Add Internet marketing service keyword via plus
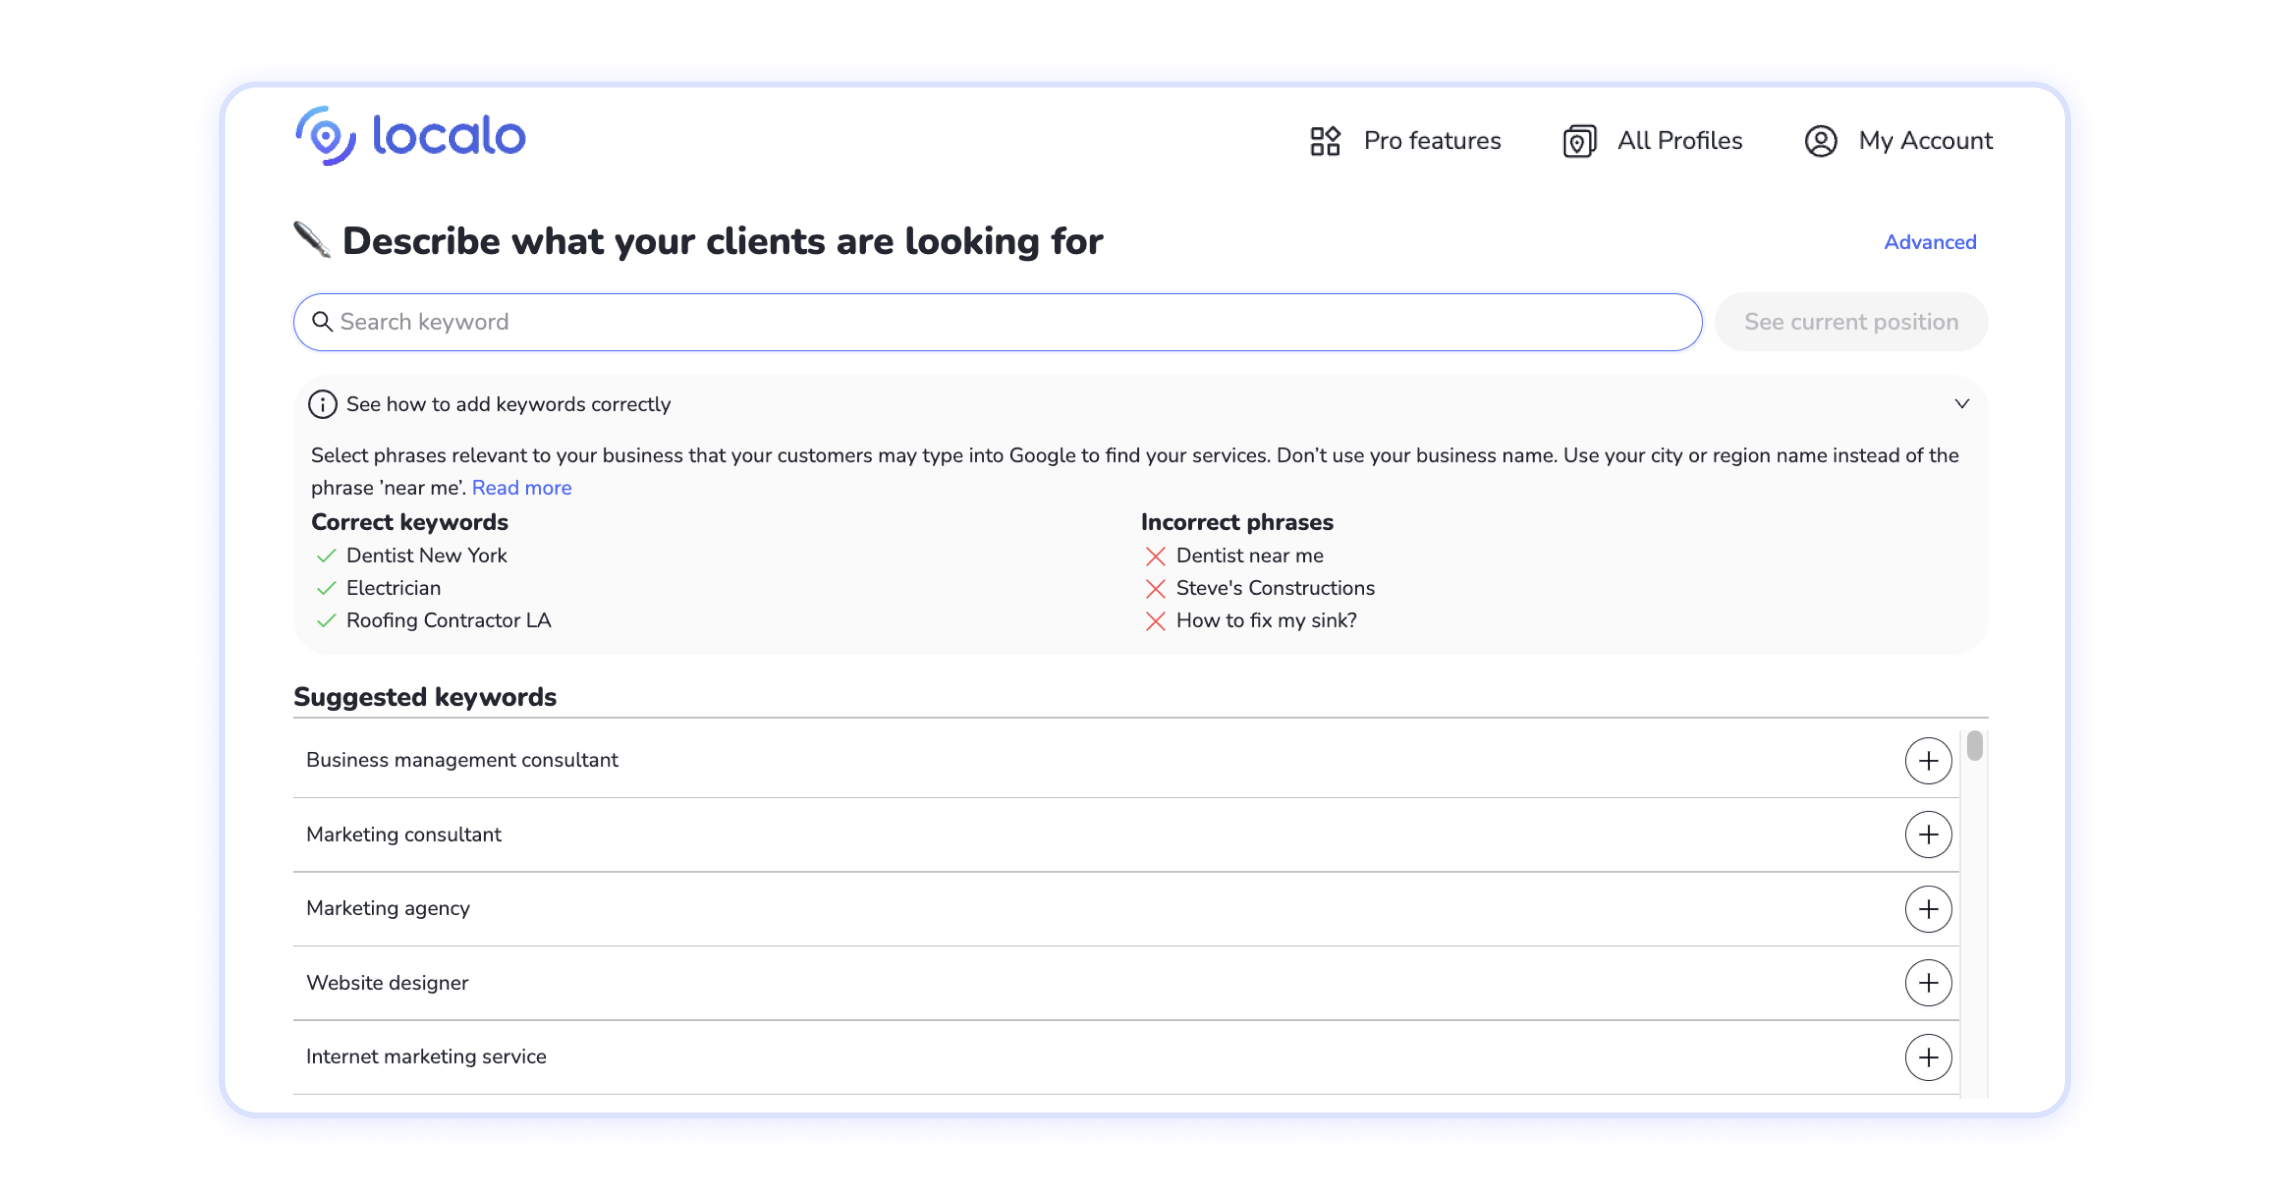This screenshot has height=1200, width=2290. [1928, 1057]
